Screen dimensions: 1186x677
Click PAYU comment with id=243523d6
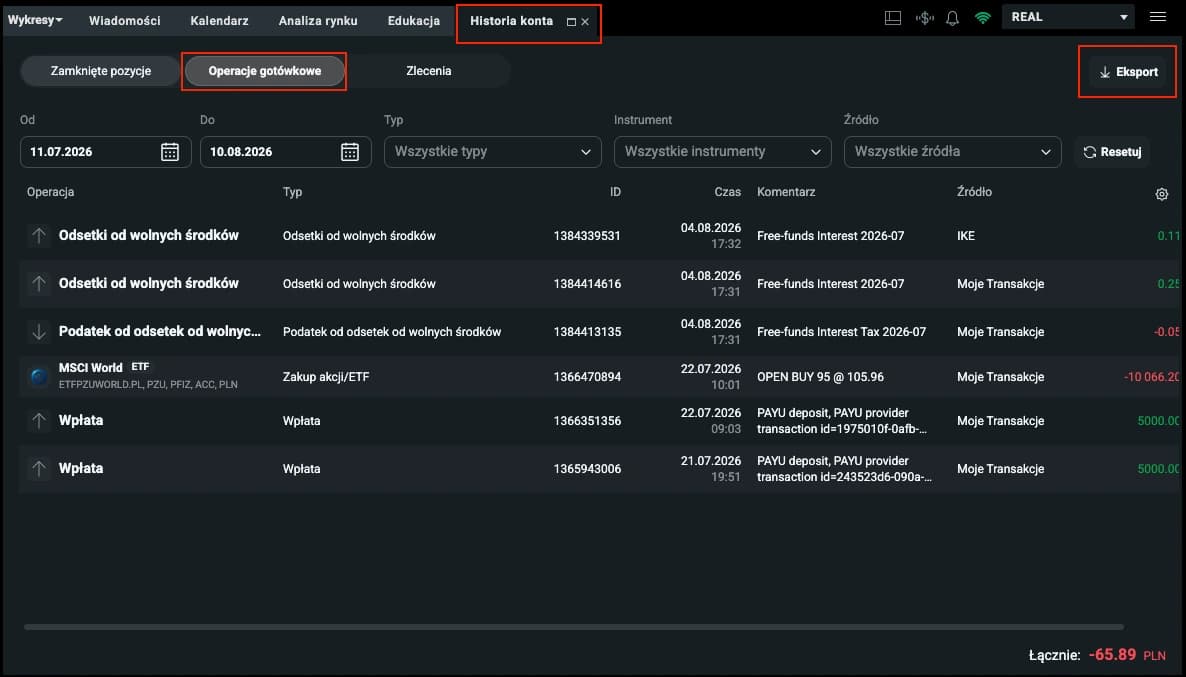(x=844, y=469)
